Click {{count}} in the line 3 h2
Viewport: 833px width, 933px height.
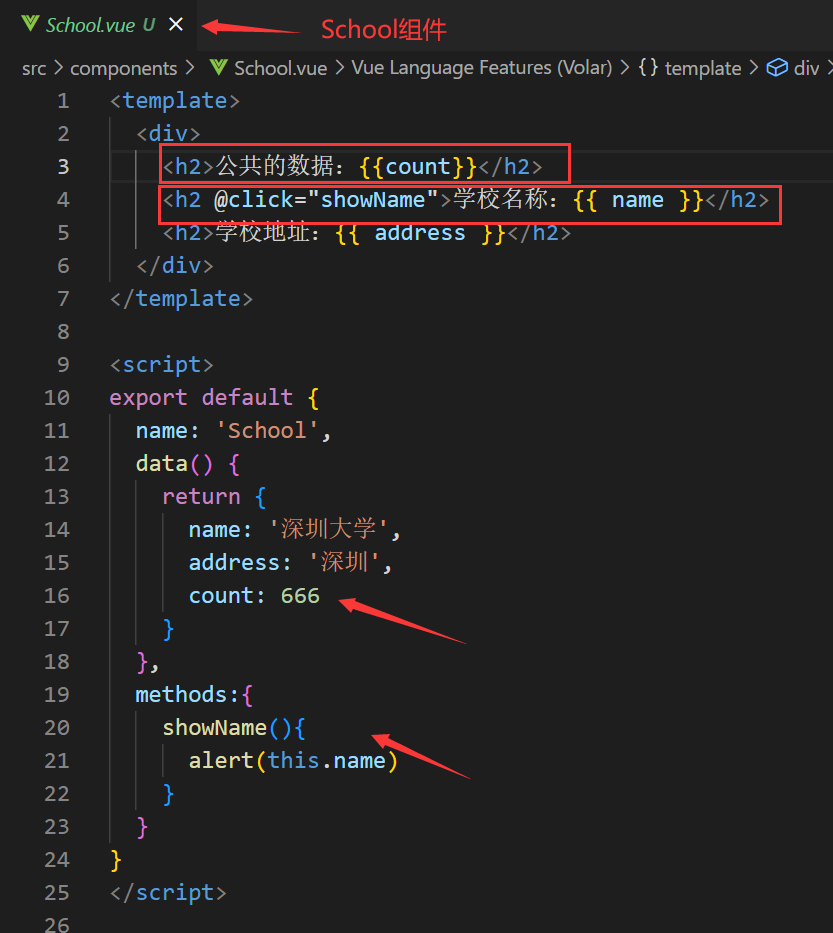(x=418, y=167)
